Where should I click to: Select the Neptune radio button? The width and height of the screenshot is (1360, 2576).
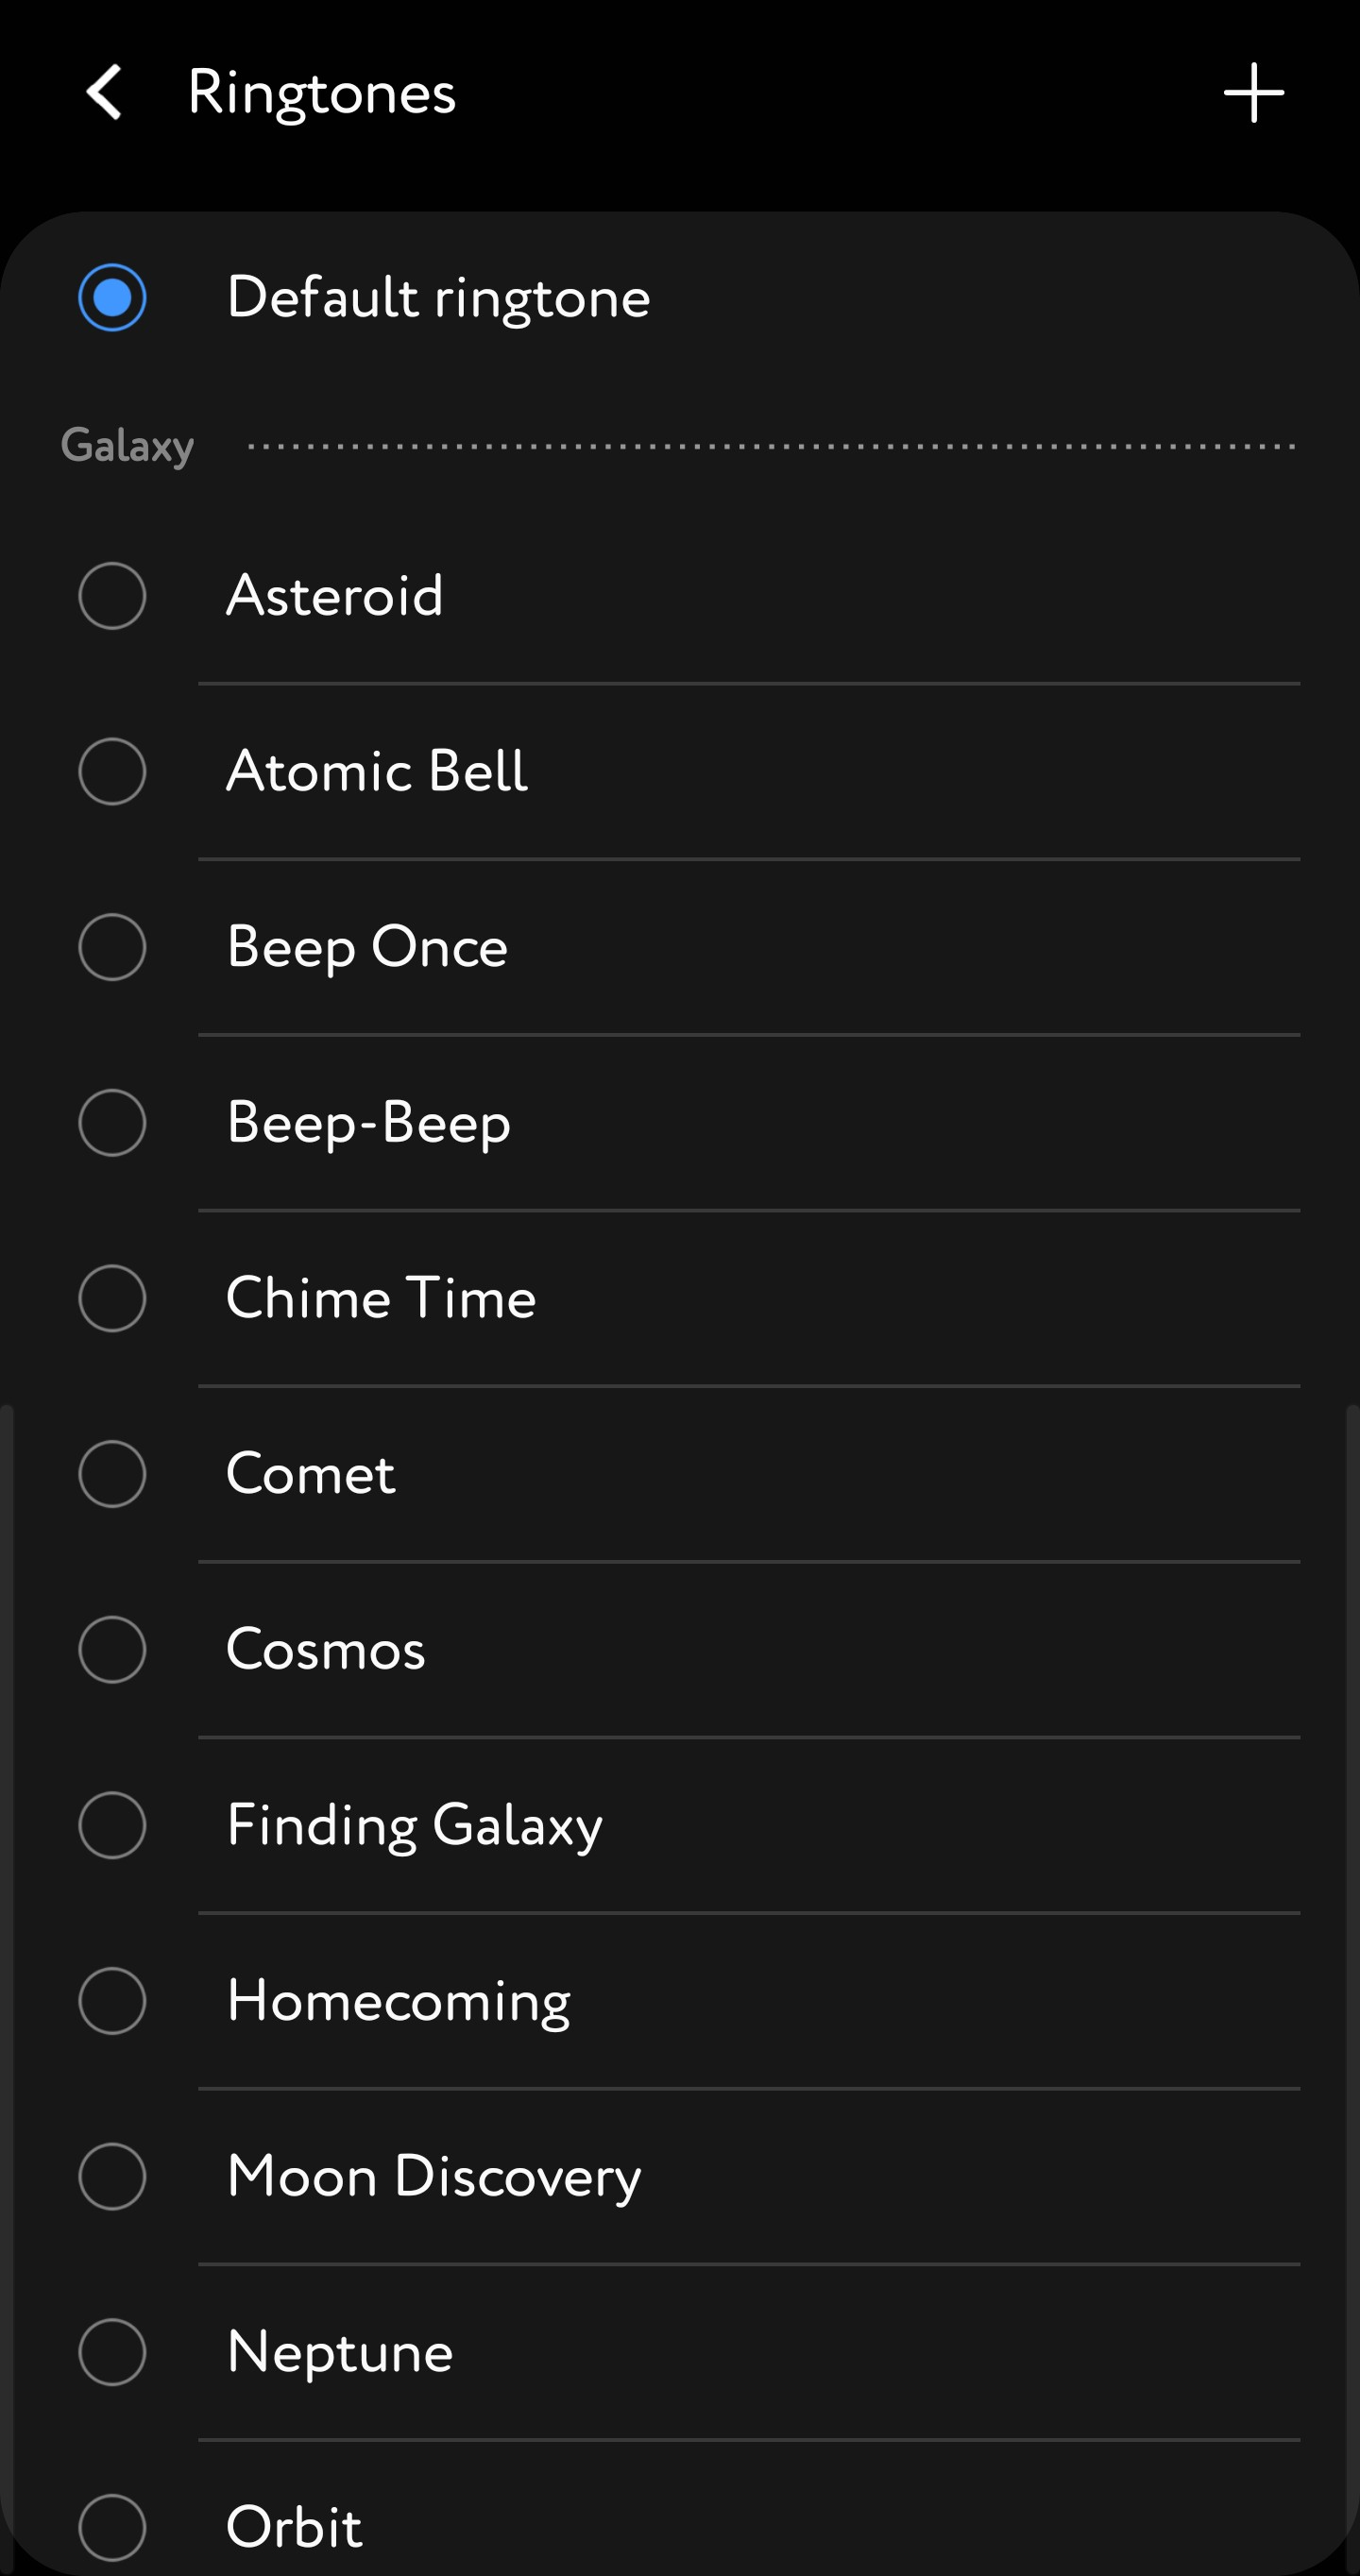point(112,2352)
